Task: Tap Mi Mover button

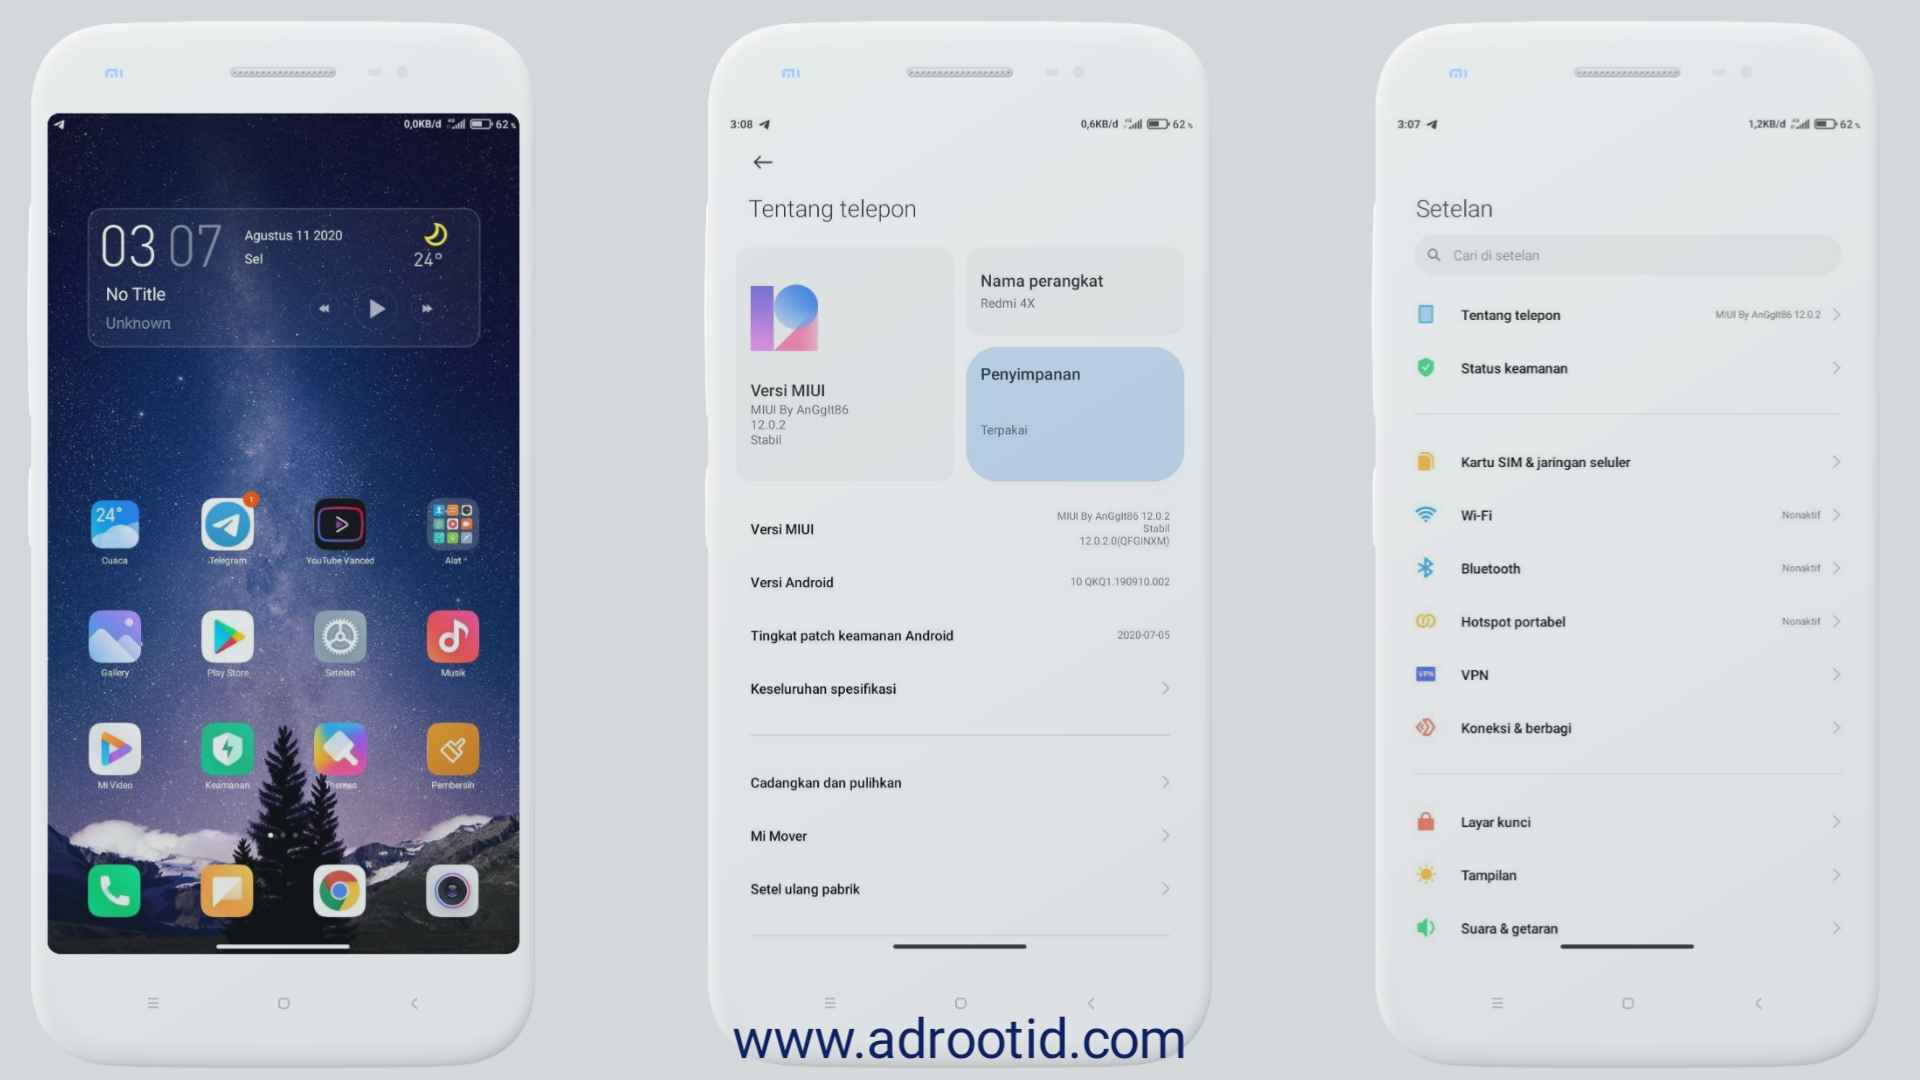Action: (x=959, y=836)
